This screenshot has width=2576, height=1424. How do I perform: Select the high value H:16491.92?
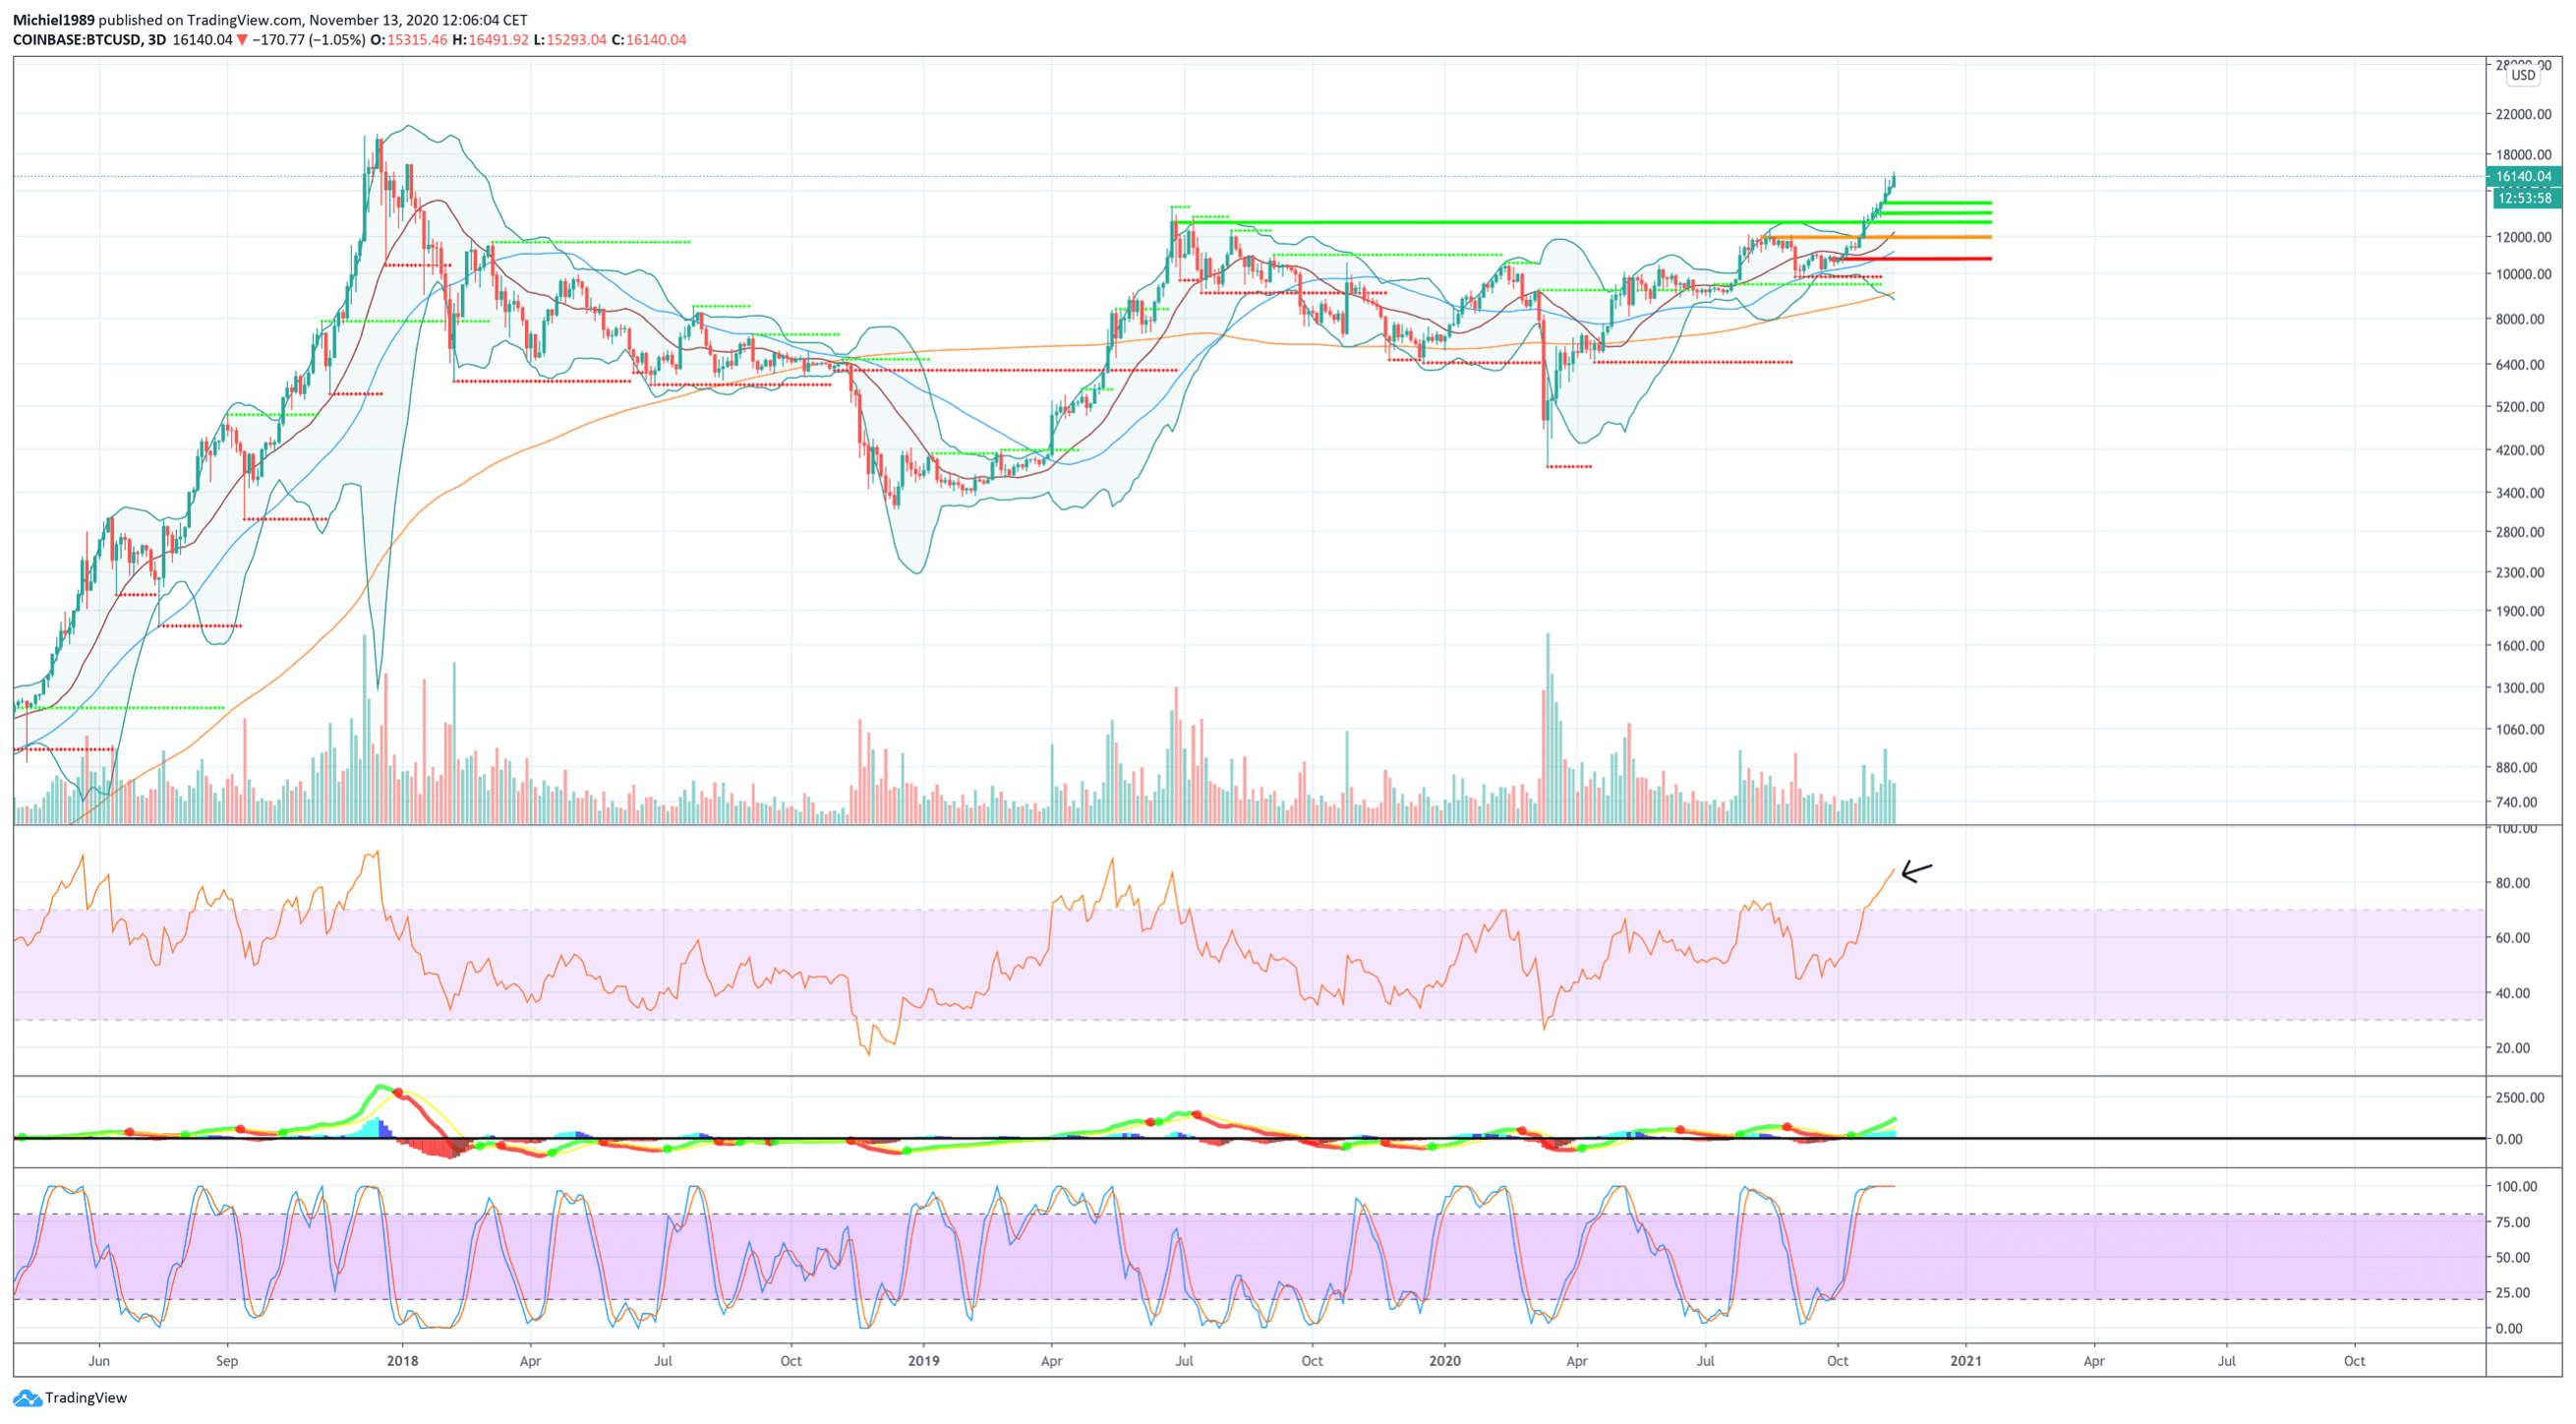[x=490, y=40]
